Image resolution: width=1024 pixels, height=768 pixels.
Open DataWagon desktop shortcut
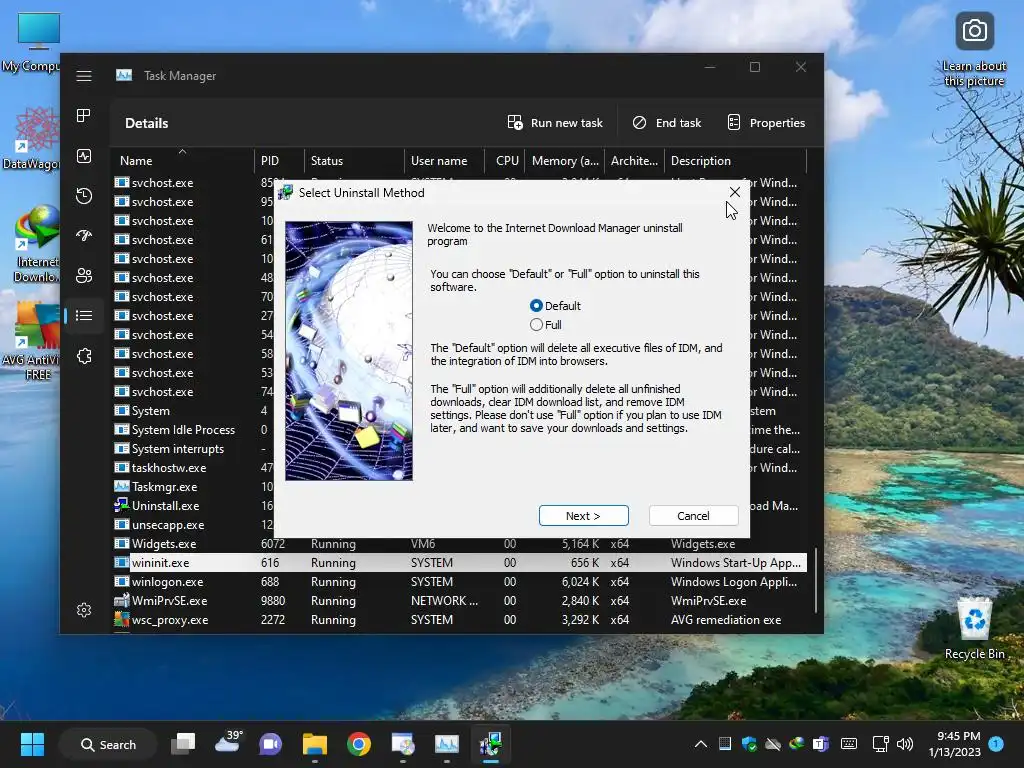pyautogui.click(x=31, y=138)
